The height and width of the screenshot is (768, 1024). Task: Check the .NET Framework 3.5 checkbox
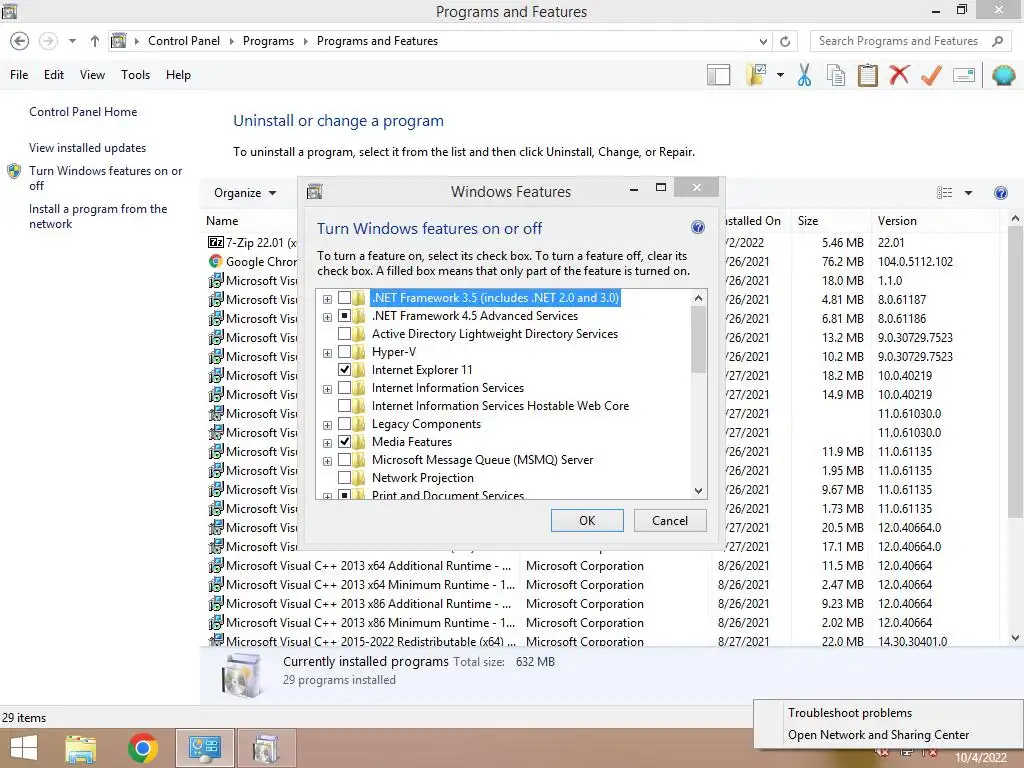[x=344, y=298]
